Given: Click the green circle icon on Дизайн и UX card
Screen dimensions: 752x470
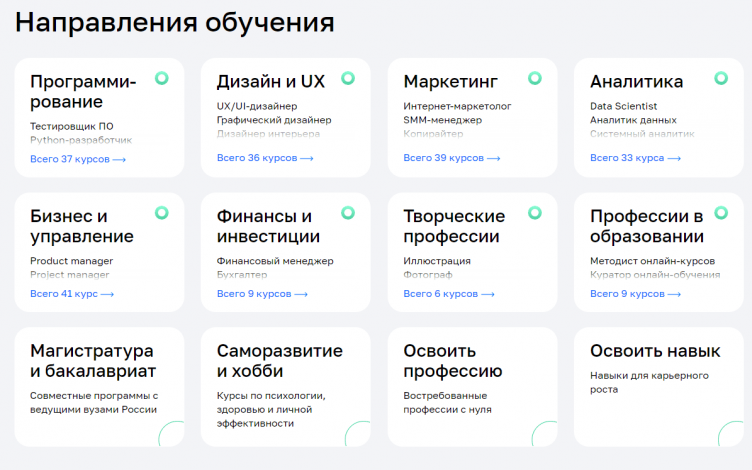Looking at the screenshot, I should point(348,78).
